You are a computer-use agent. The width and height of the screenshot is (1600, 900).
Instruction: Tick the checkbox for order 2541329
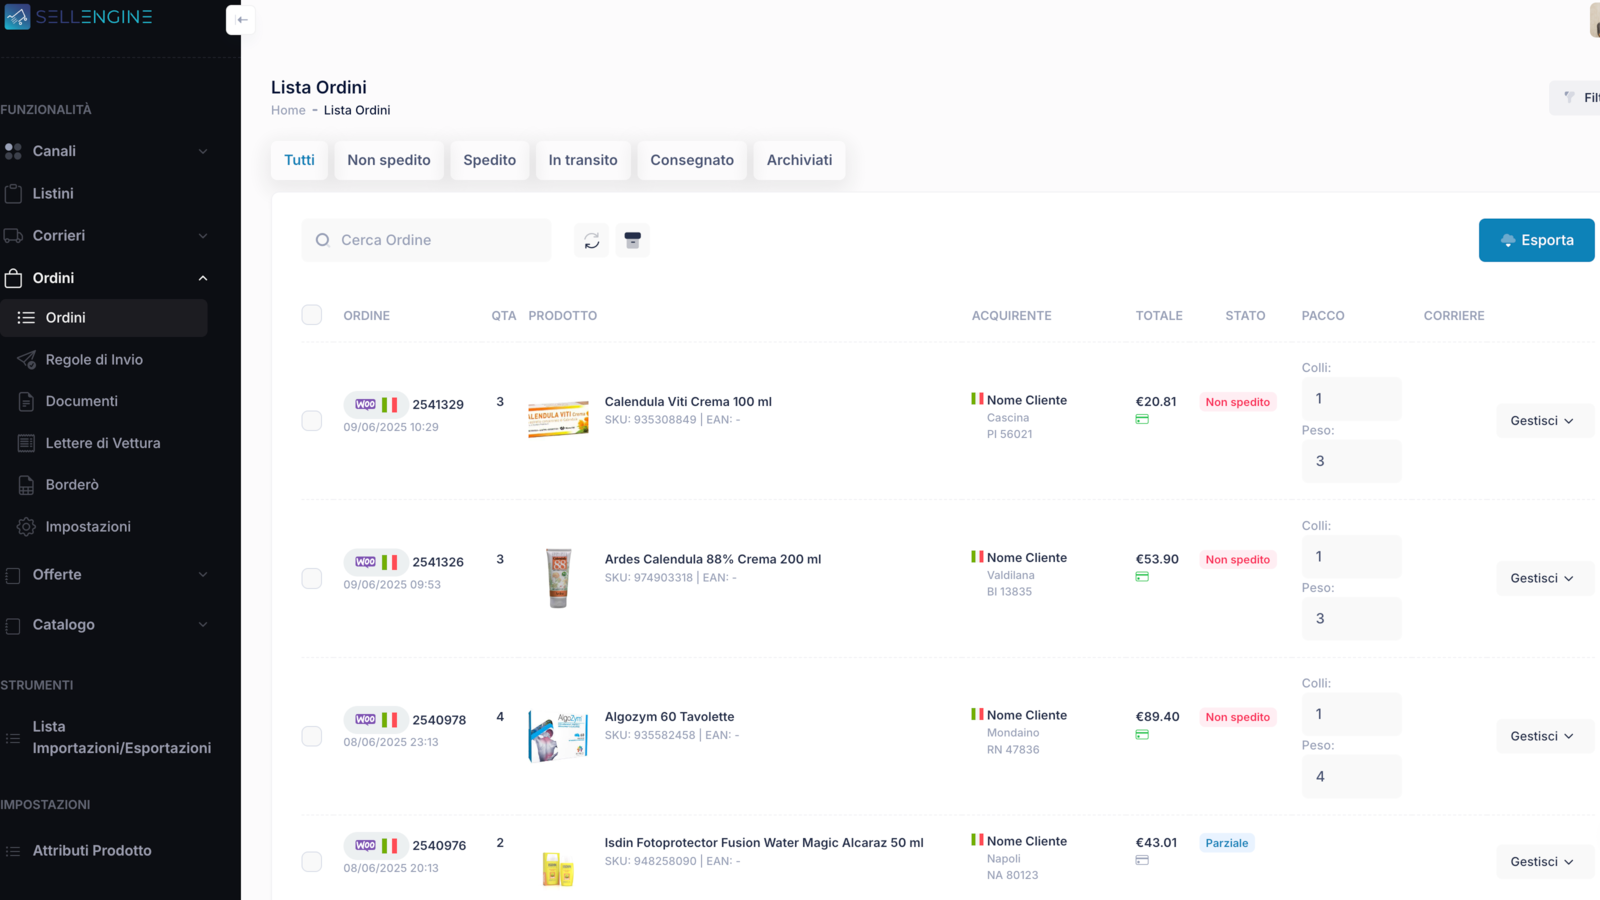coord(312,421)
